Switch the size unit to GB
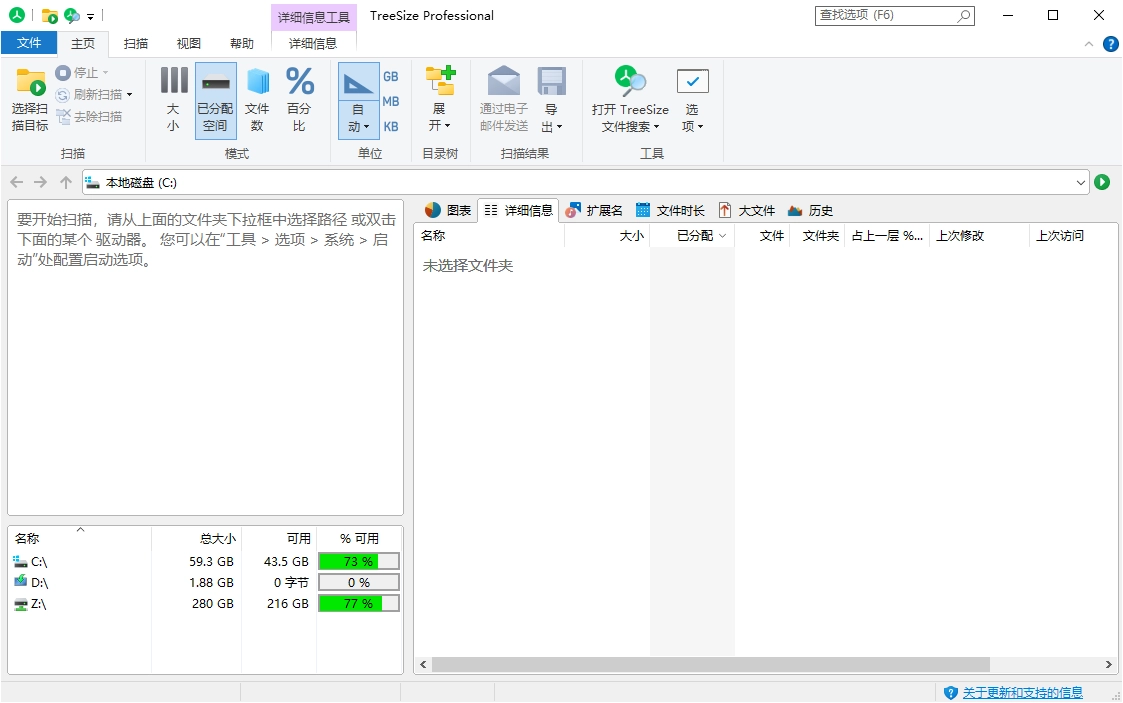This screenshot has height=703, width=1123. coord(390,76)
